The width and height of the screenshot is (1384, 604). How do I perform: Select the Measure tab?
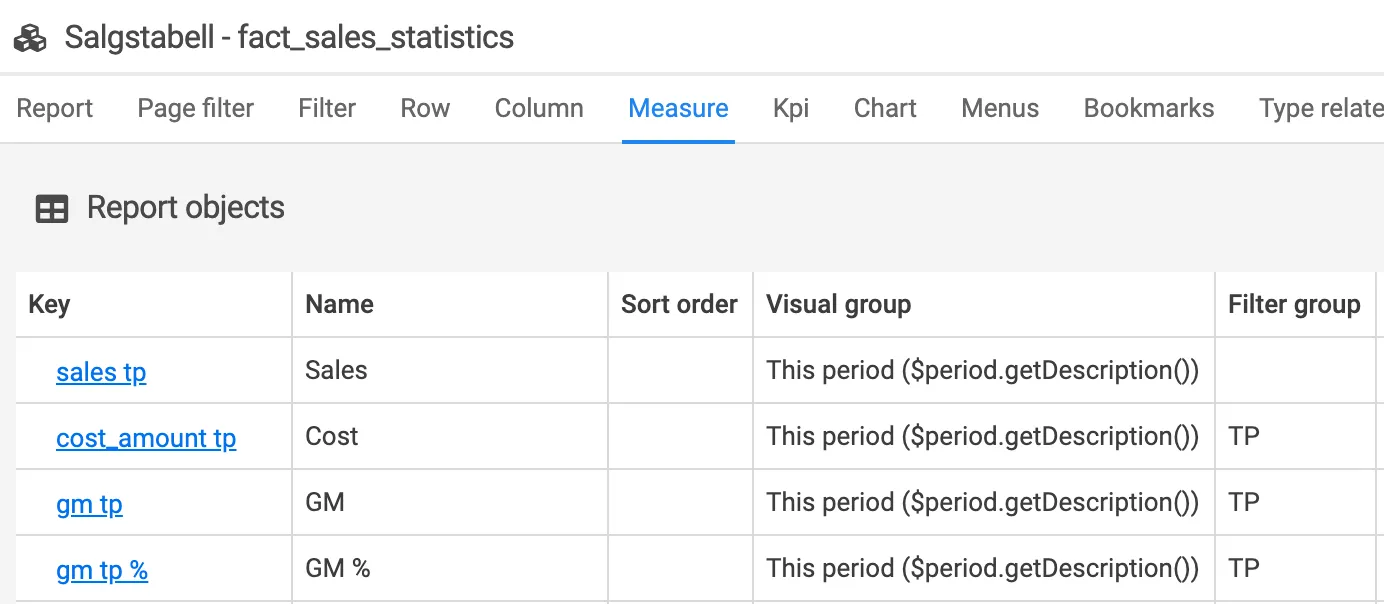coord(678,108)
